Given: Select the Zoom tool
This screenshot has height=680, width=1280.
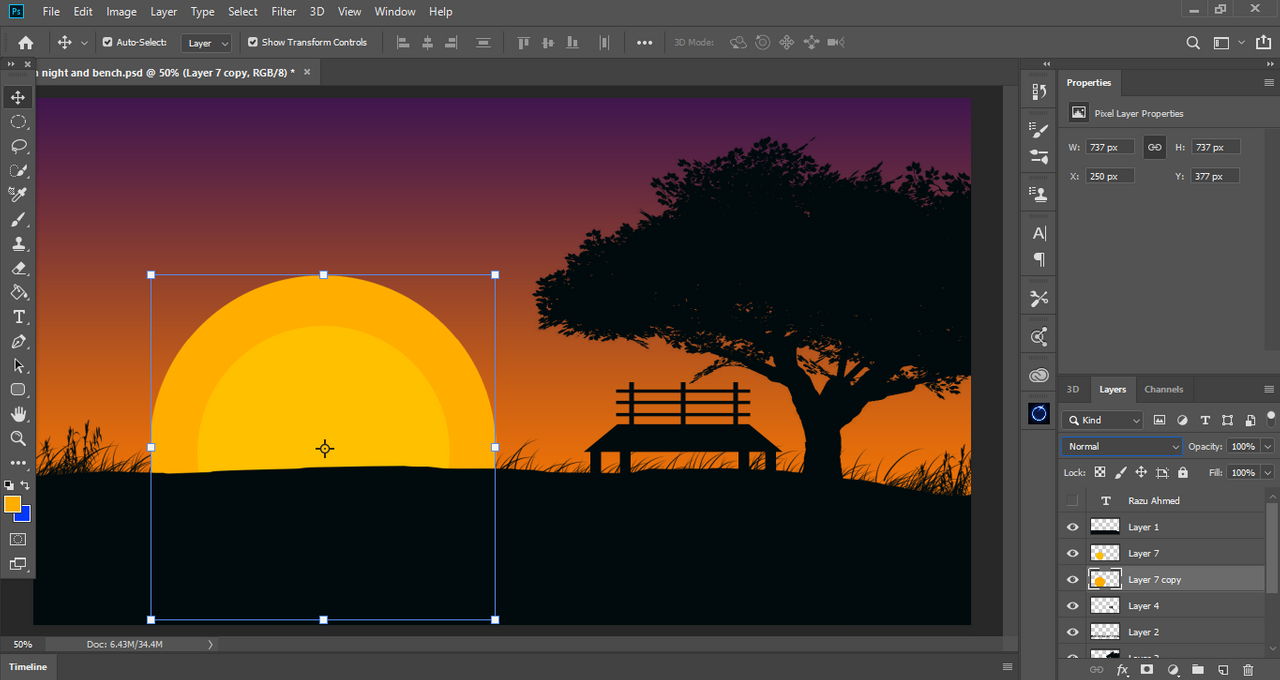Looking at the screenshot, I should [x=18, y=439].
